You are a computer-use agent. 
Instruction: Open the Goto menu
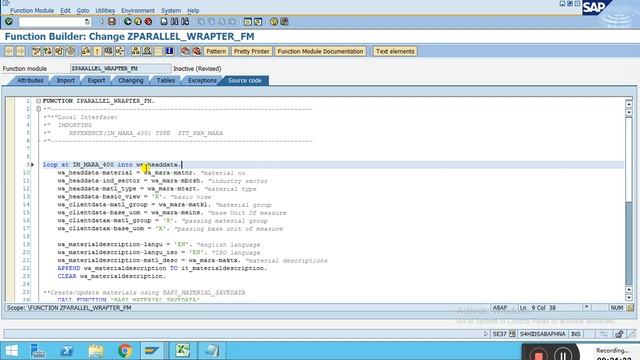pyautogui.click(x=83, y=11)
